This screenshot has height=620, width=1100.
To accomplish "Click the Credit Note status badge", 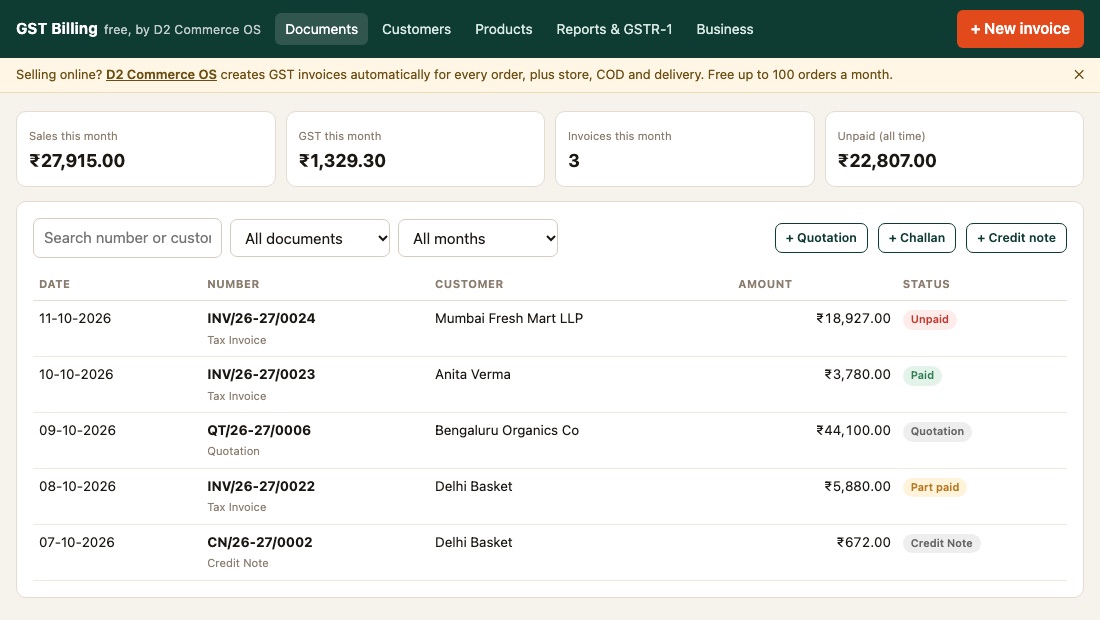I will pos(941,544).
